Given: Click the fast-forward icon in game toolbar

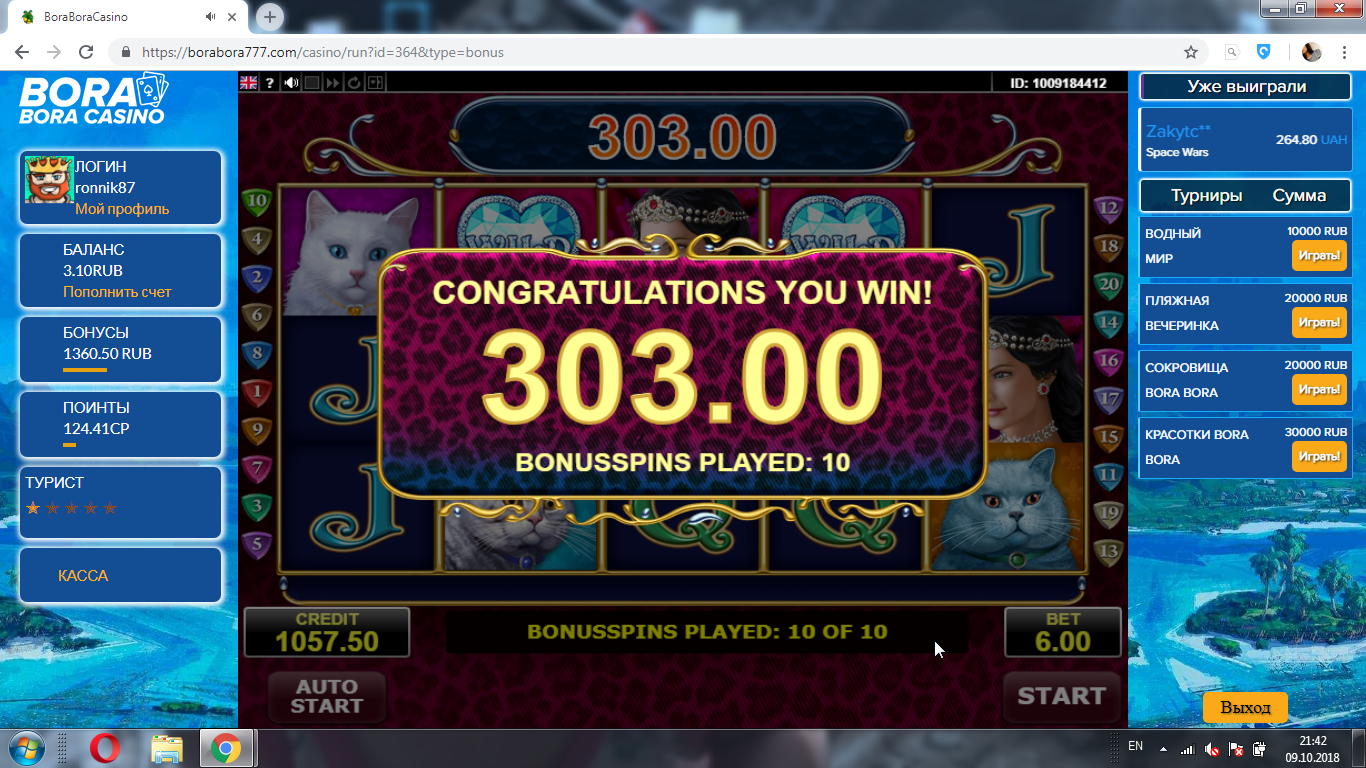Looking at the screenshot, I should point(333,83).
